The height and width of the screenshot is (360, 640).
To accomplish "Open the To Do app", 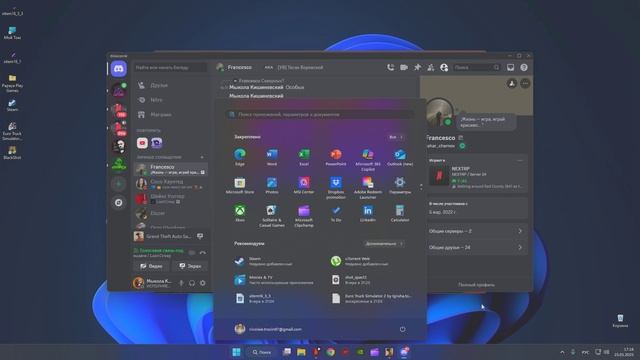I will click(x=336, y=213).
